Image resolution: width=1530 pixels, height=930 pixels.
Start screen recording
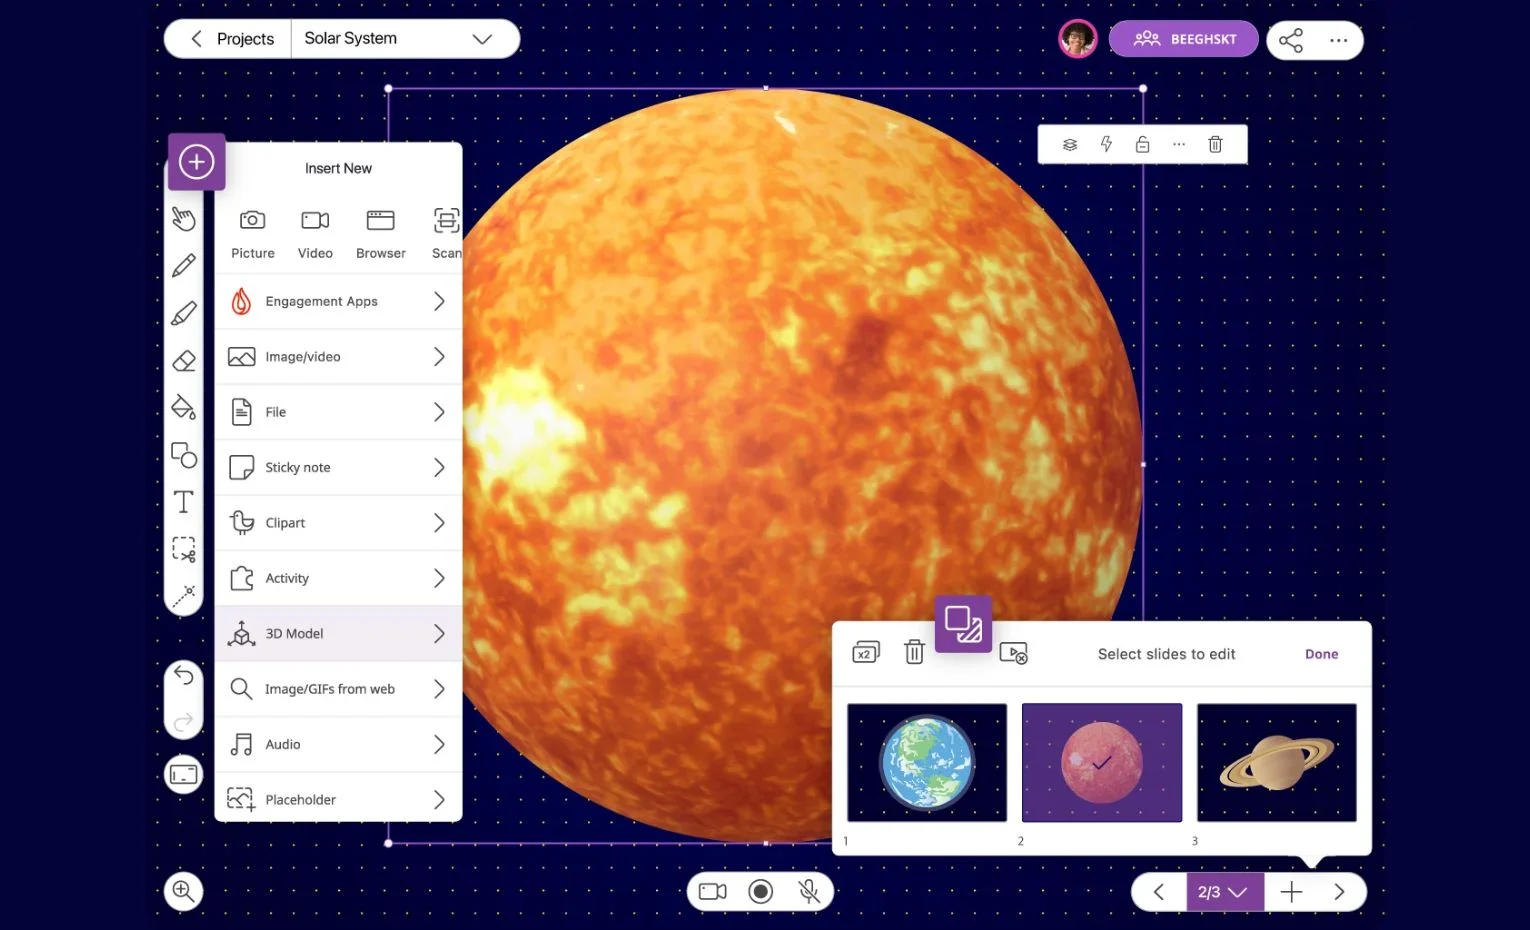click(761, 891)
